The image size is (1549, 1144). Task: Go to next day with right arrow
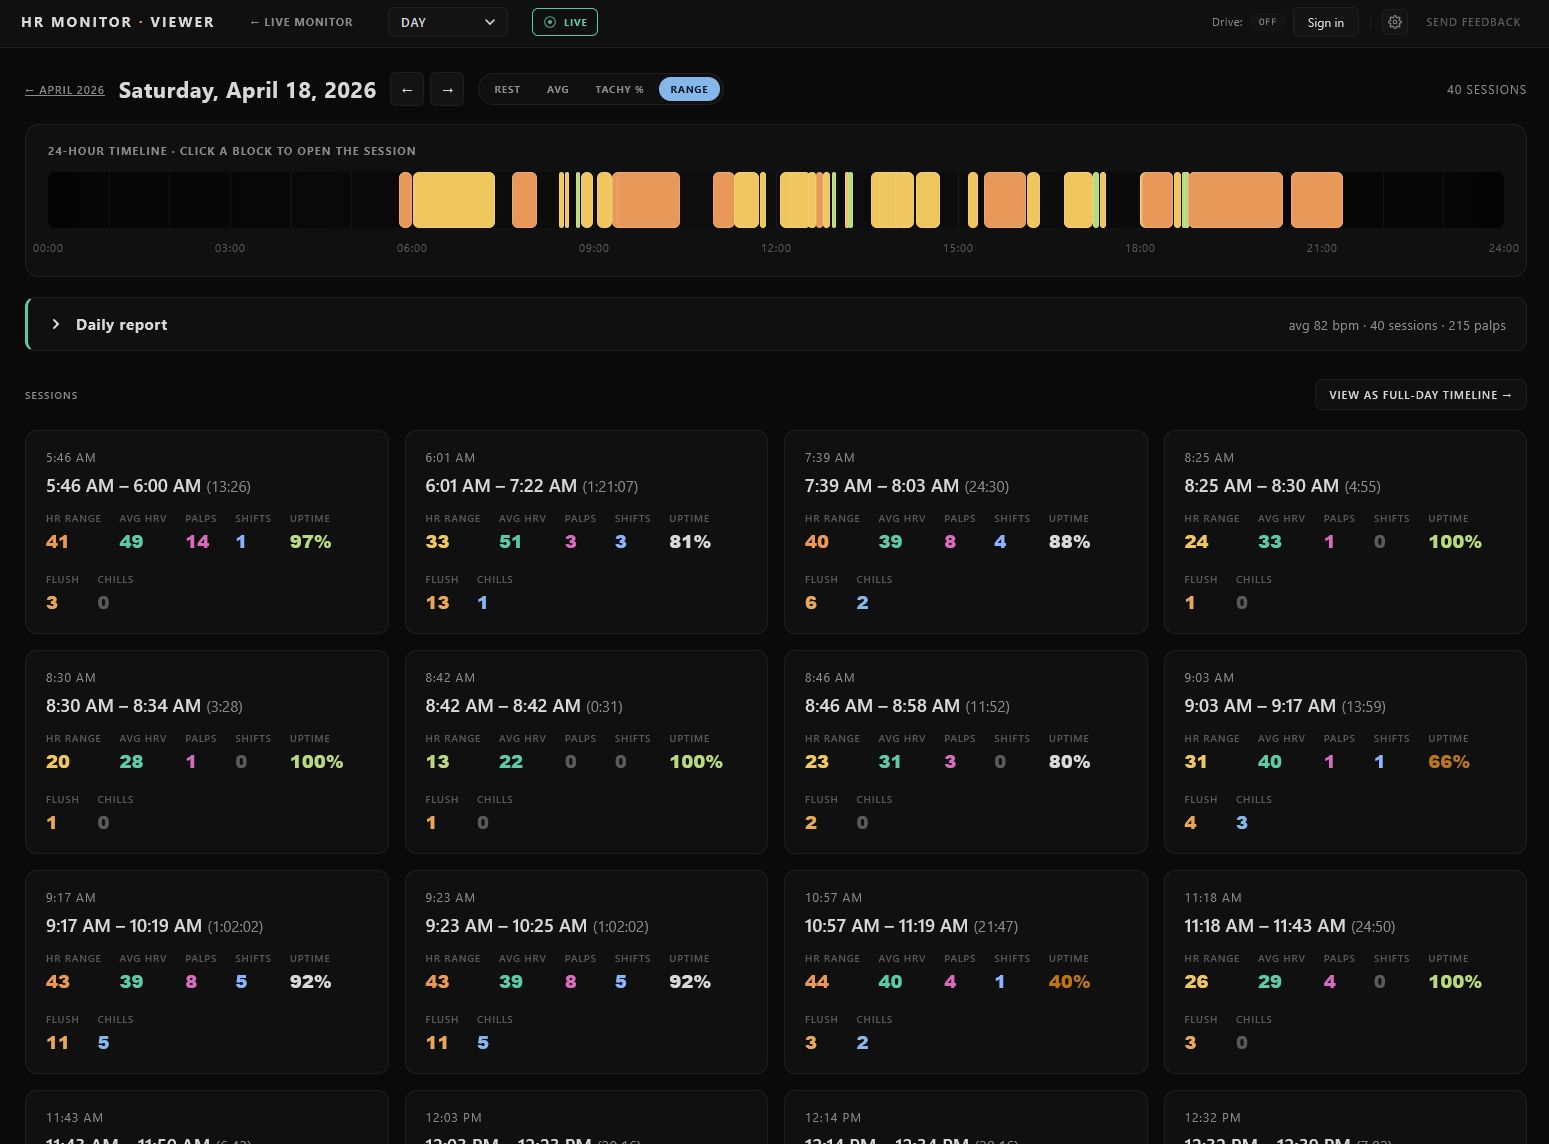click(447, 89)
